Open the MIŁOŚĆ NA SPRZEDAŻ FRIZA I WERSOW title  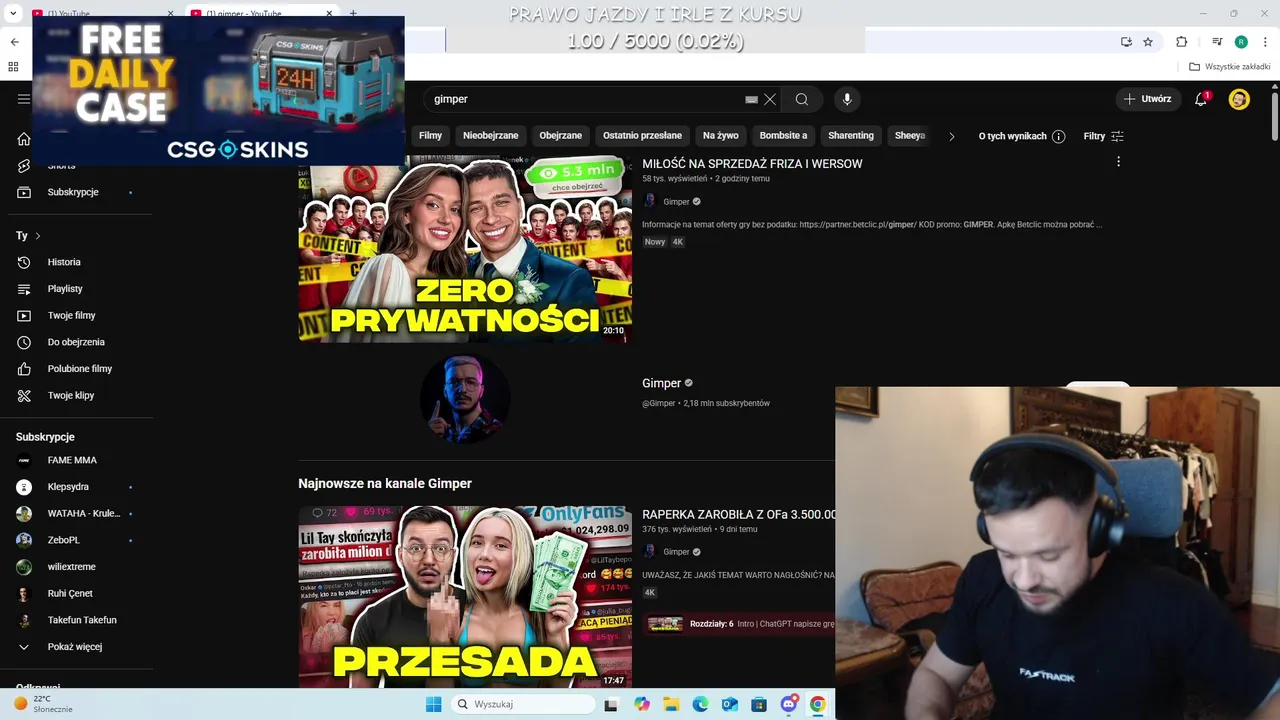(752, 164)
